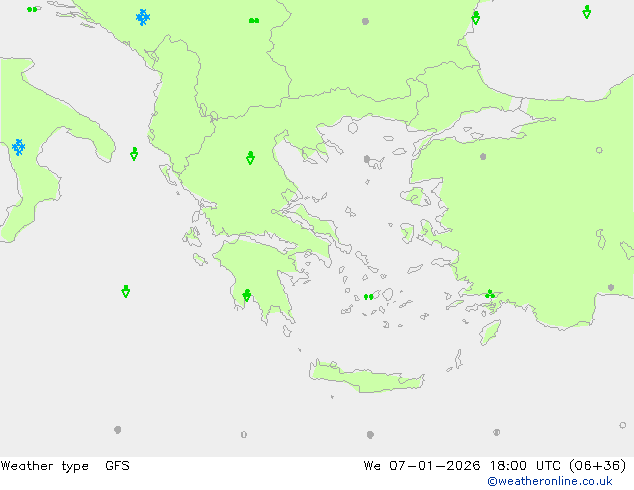Image resolution: width=634 pixels, height=490 pixels.
Task: Select the green triple-dot rain symbol near Bodrum
Action: 490,294
